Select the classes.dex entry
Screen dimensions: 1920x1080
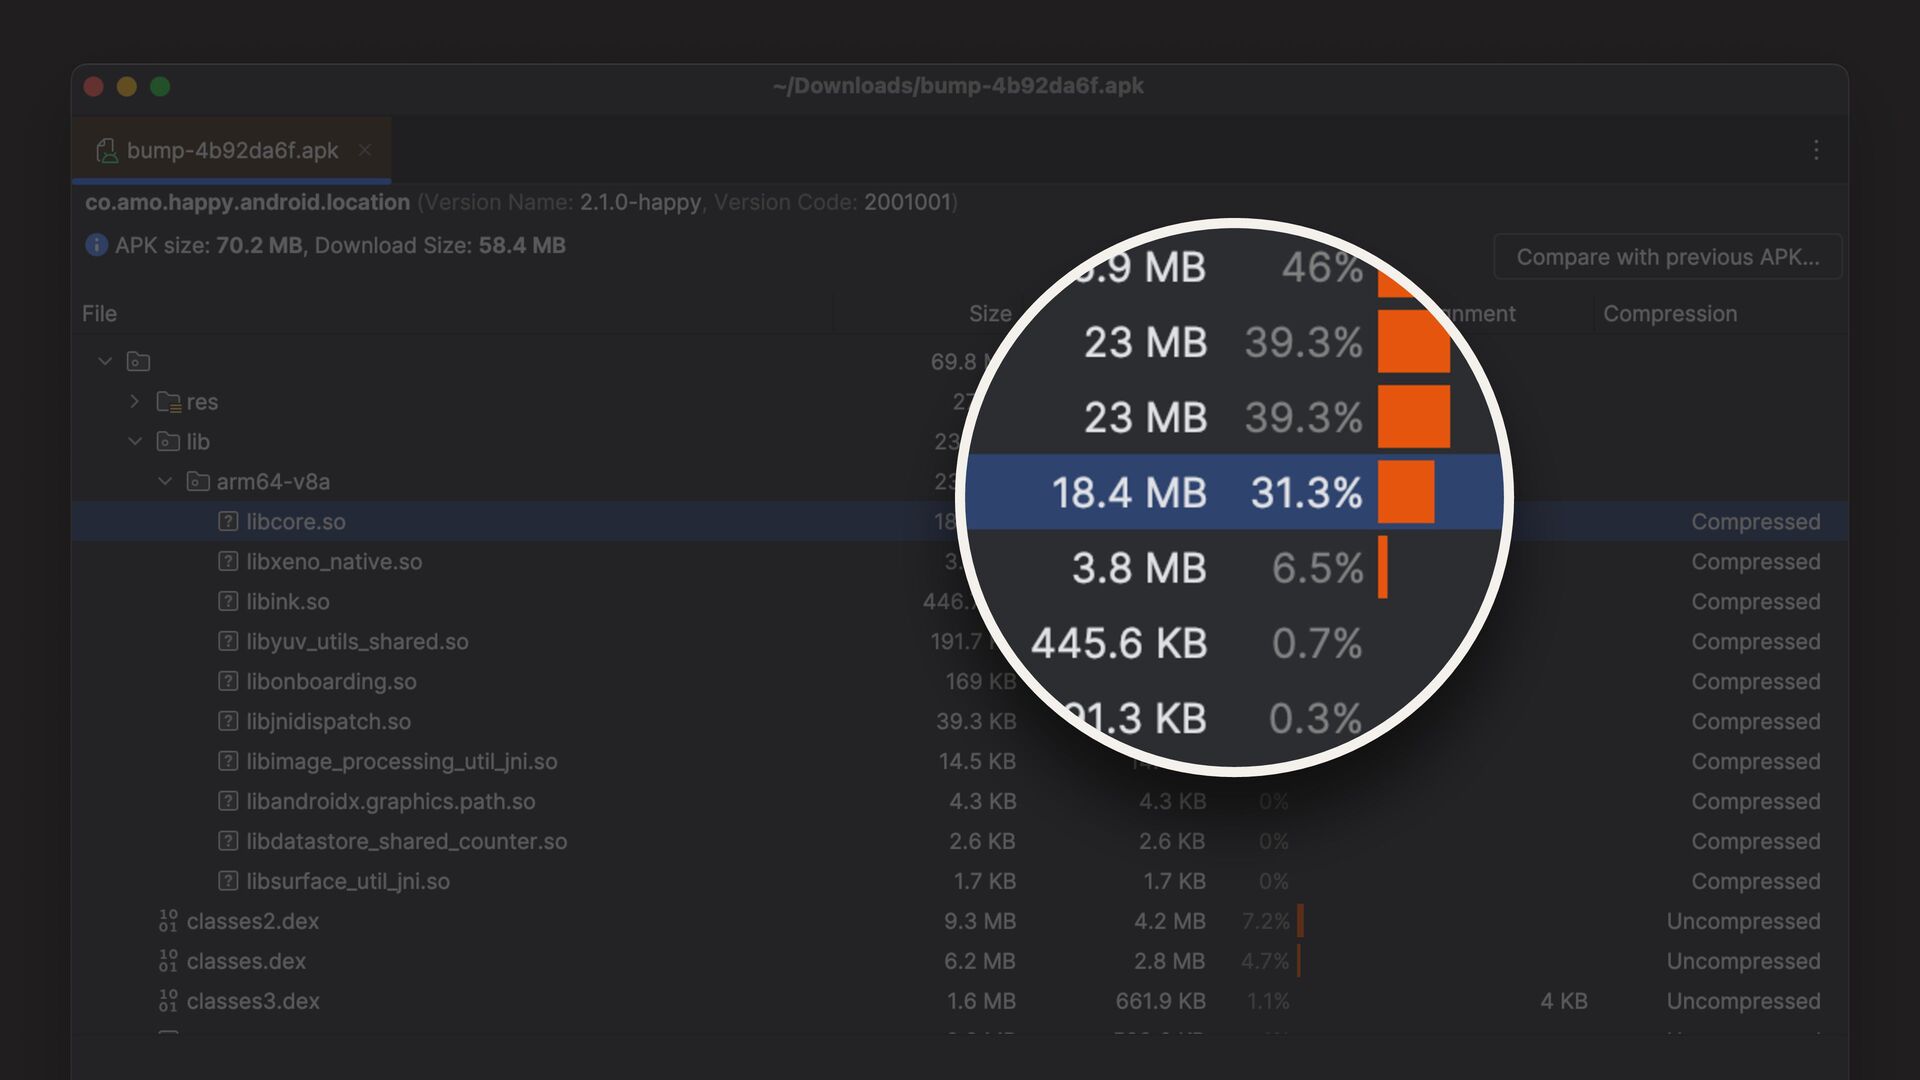point(246,961)
